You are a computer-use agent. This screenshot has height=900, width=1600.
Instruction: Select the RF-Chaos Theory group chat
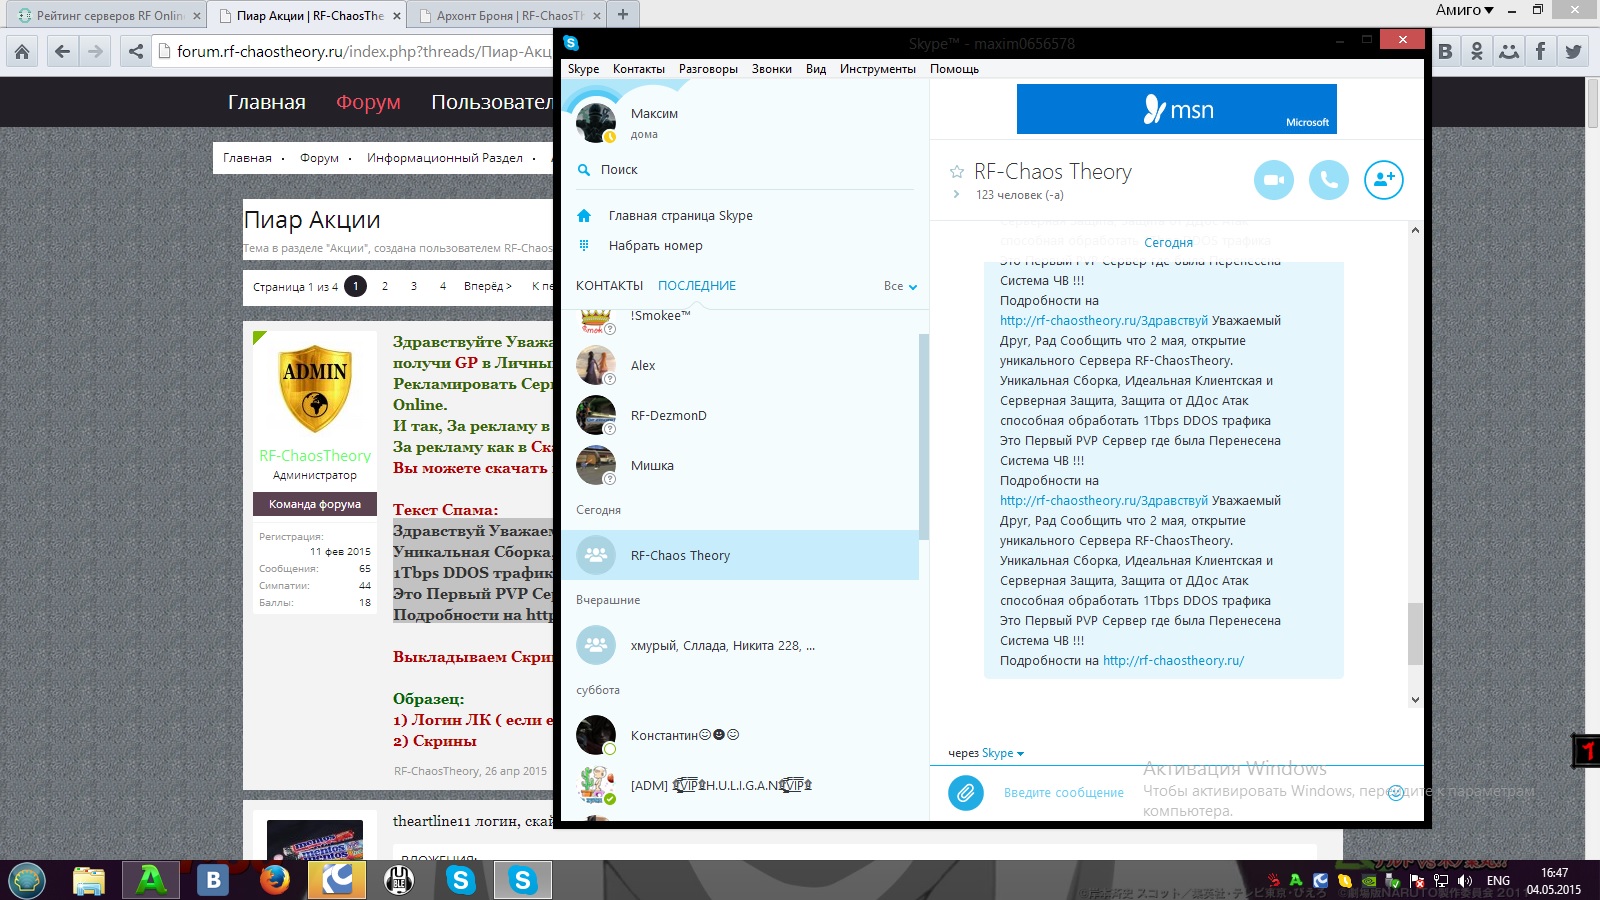point(740,555)
